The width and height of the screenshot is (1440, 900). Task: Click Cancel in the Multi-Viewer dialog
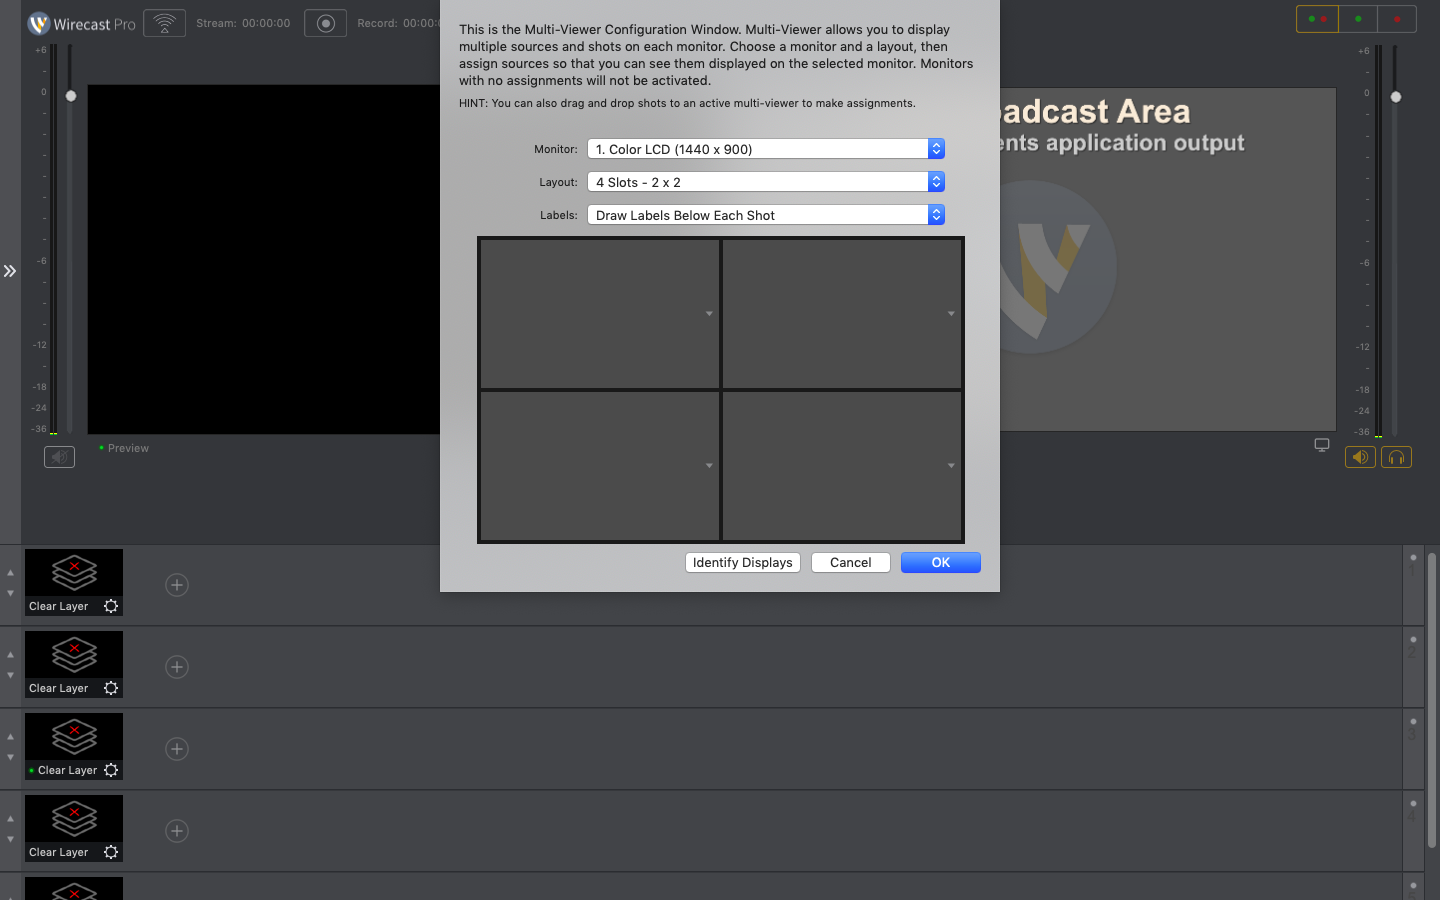(850, 562)
